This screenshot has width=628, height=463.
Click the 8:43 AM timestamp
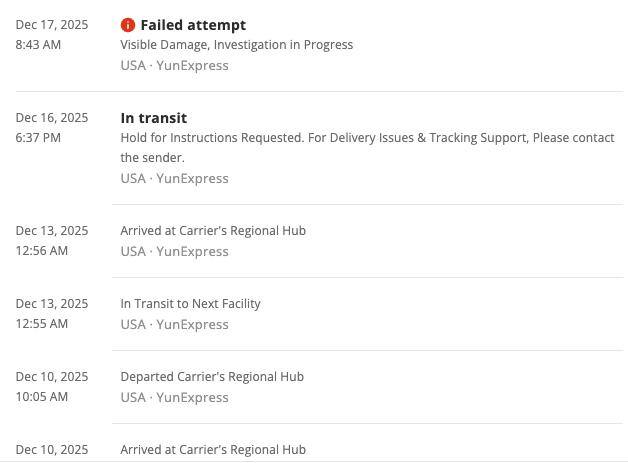click(38, 45)
